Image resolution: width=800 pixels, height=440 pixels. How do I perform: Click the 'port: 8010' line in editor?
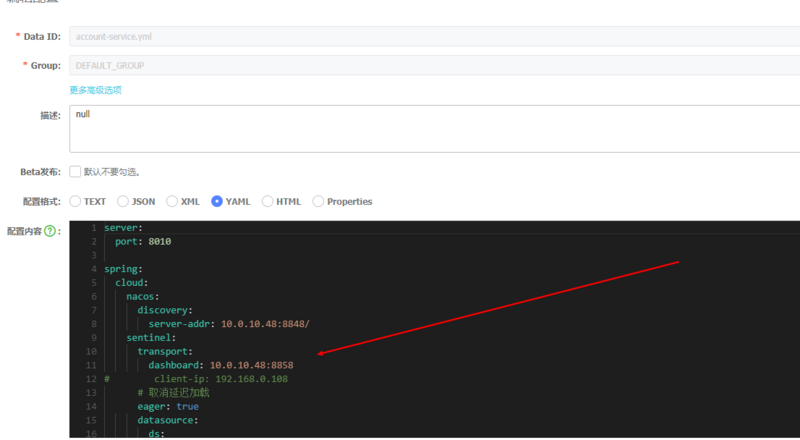coord(143,241)
